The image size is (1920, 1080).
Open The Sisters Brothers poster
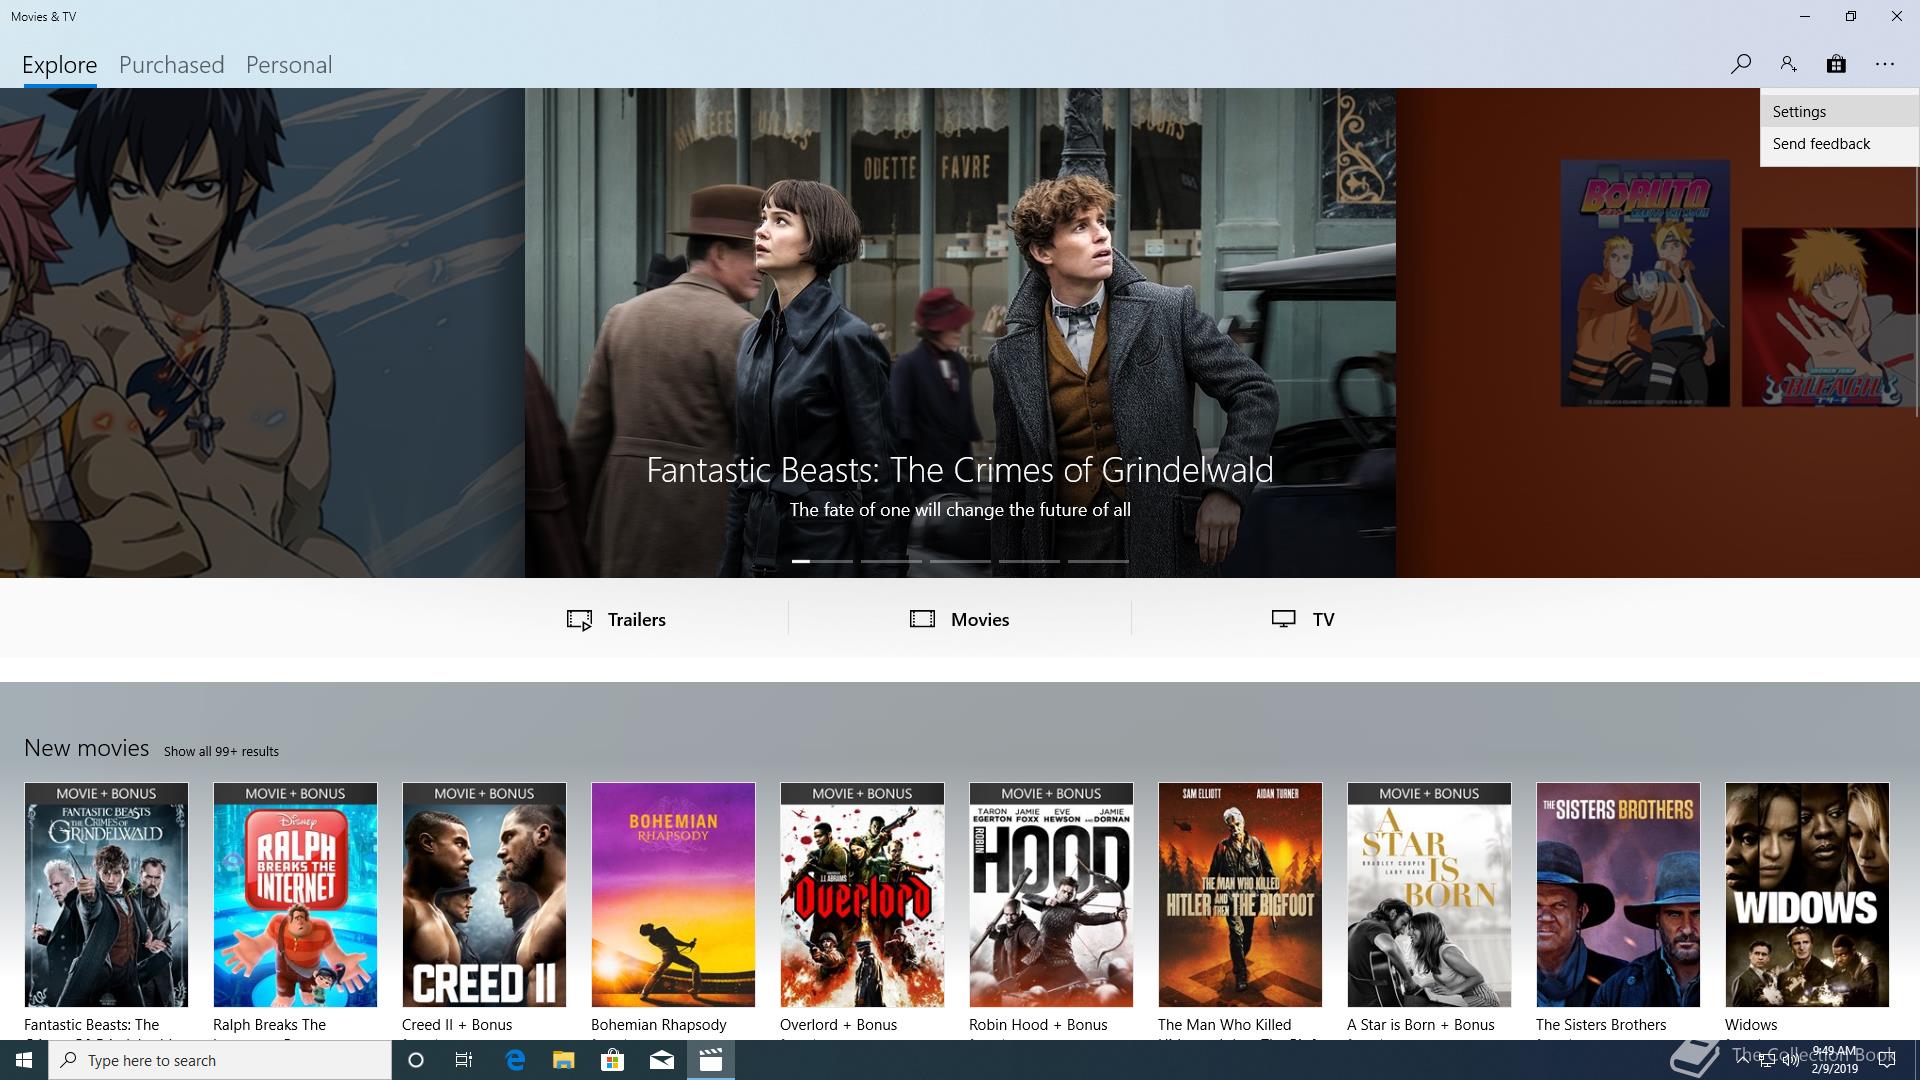1618,895
